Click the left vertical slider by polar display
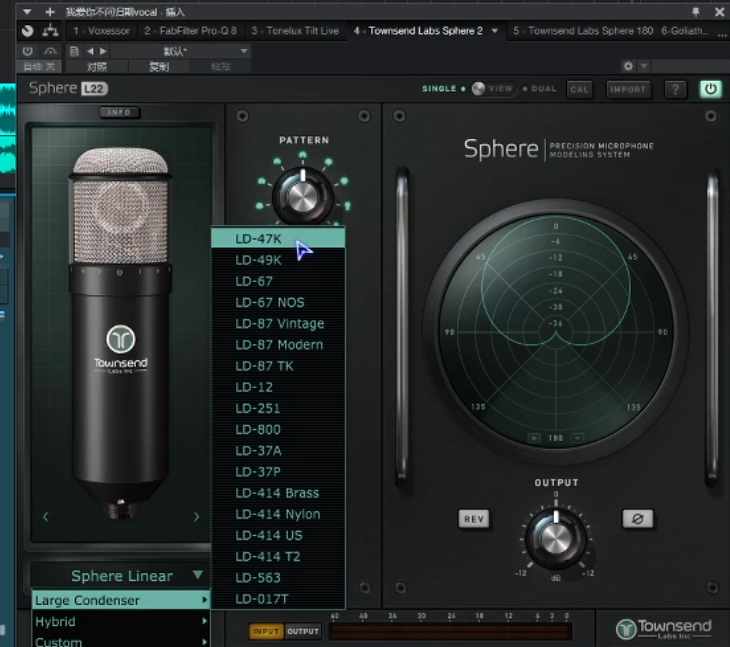730x647 pixels. 403,326
